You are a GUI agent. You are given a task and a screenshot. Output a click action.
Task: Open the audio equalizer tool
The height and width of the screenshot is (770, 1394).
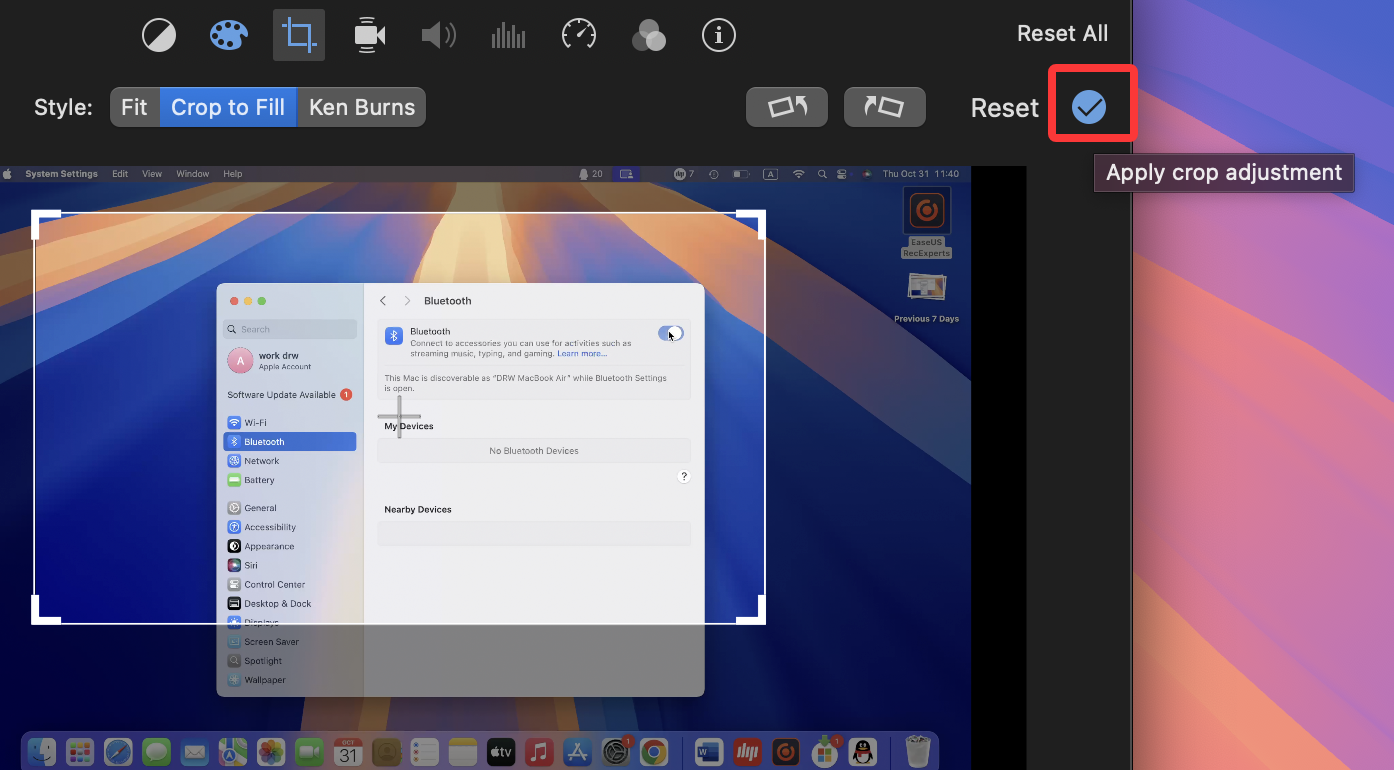[x=508, y=34]
